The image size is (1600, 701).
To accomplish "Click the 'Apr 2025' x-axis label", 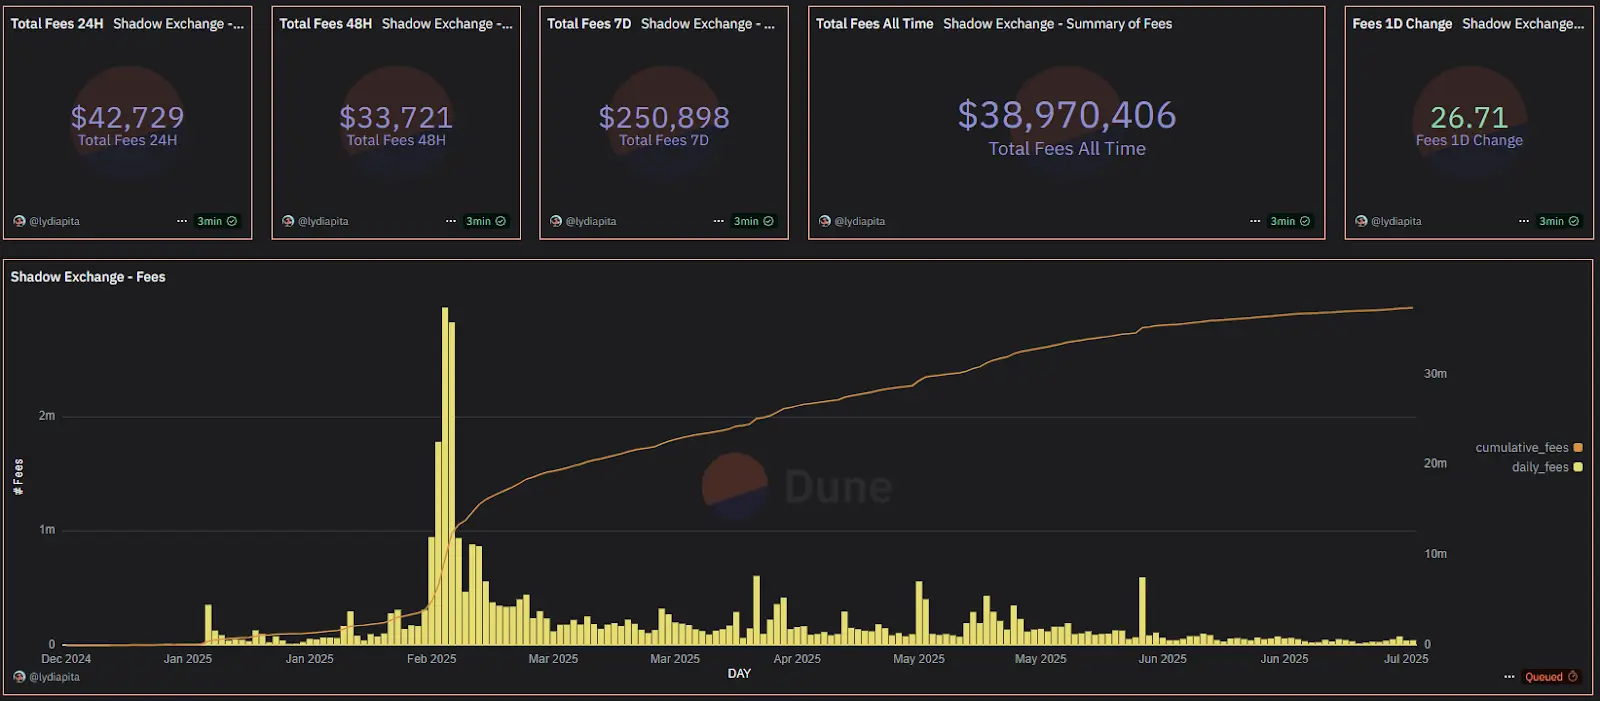I will click(797, 659).
